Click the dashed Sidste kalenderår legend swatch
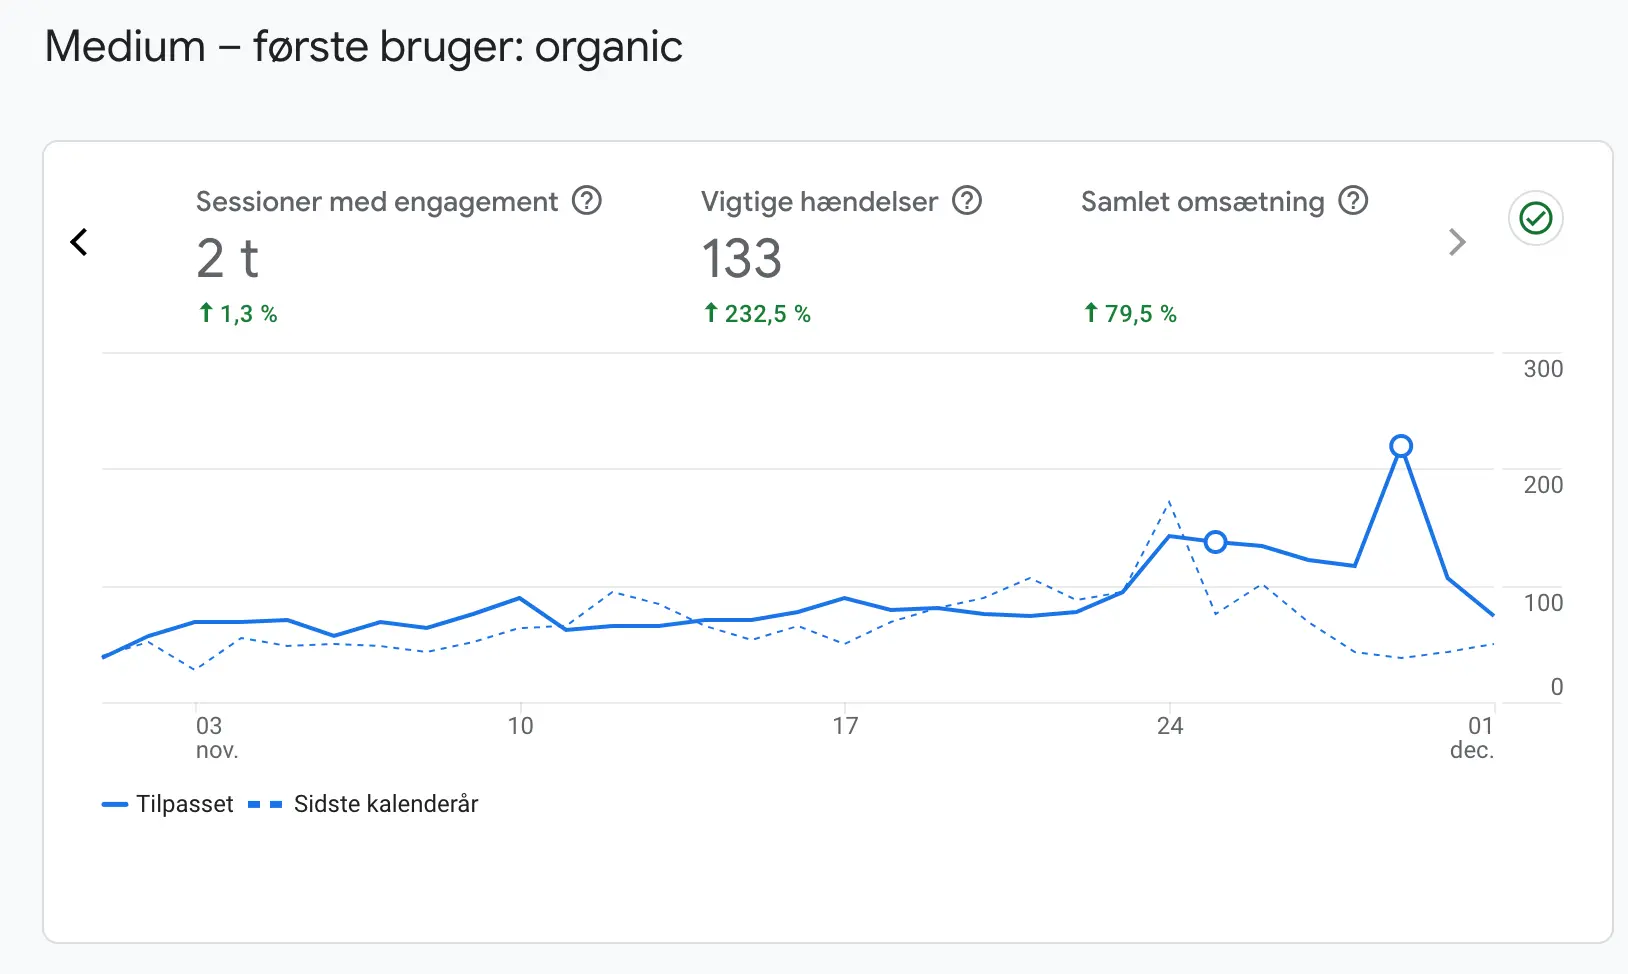 click(x=265, y=804)
